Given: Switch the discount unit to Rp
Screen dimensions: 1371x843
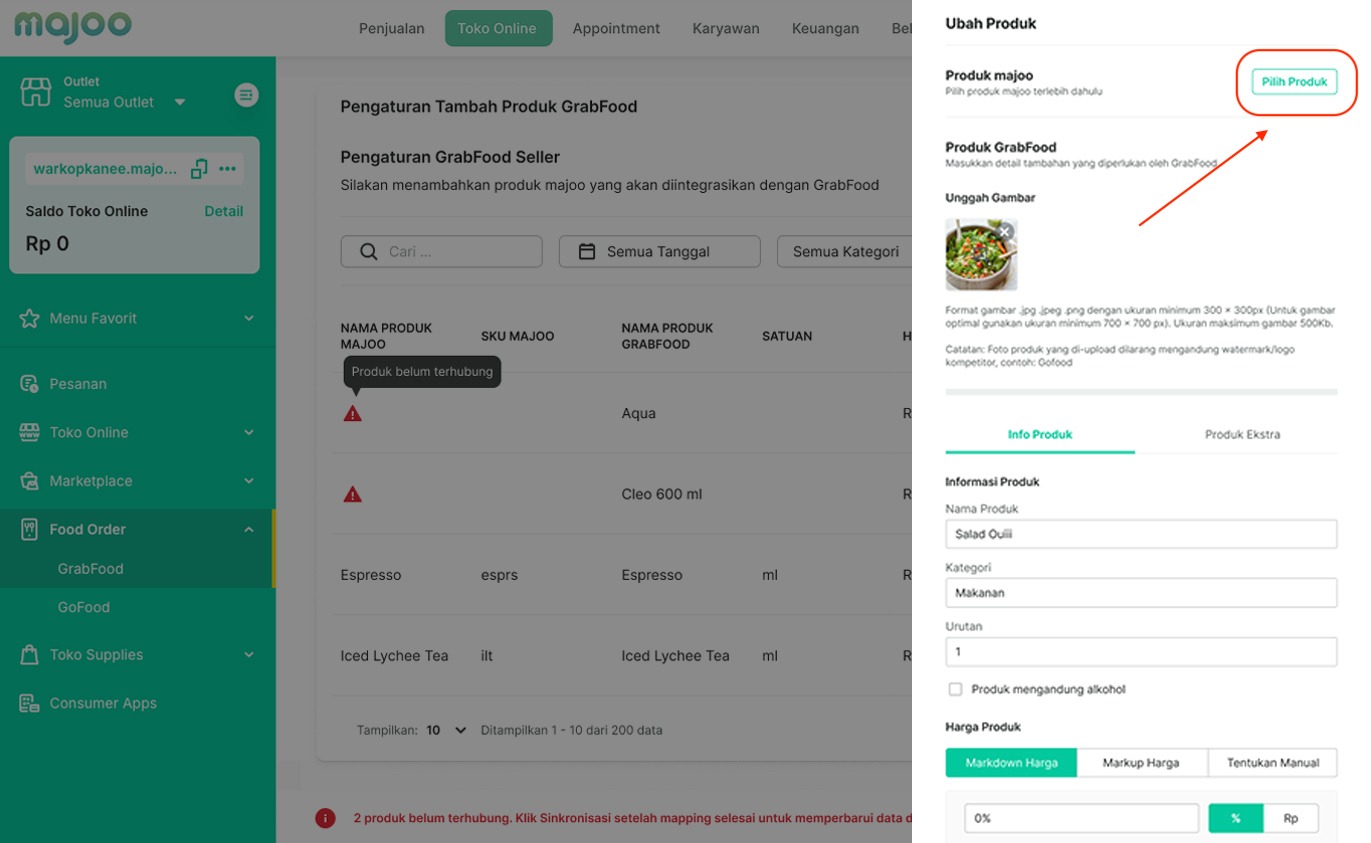Looking at the screenshot, I should click(x=1291, y=818).
